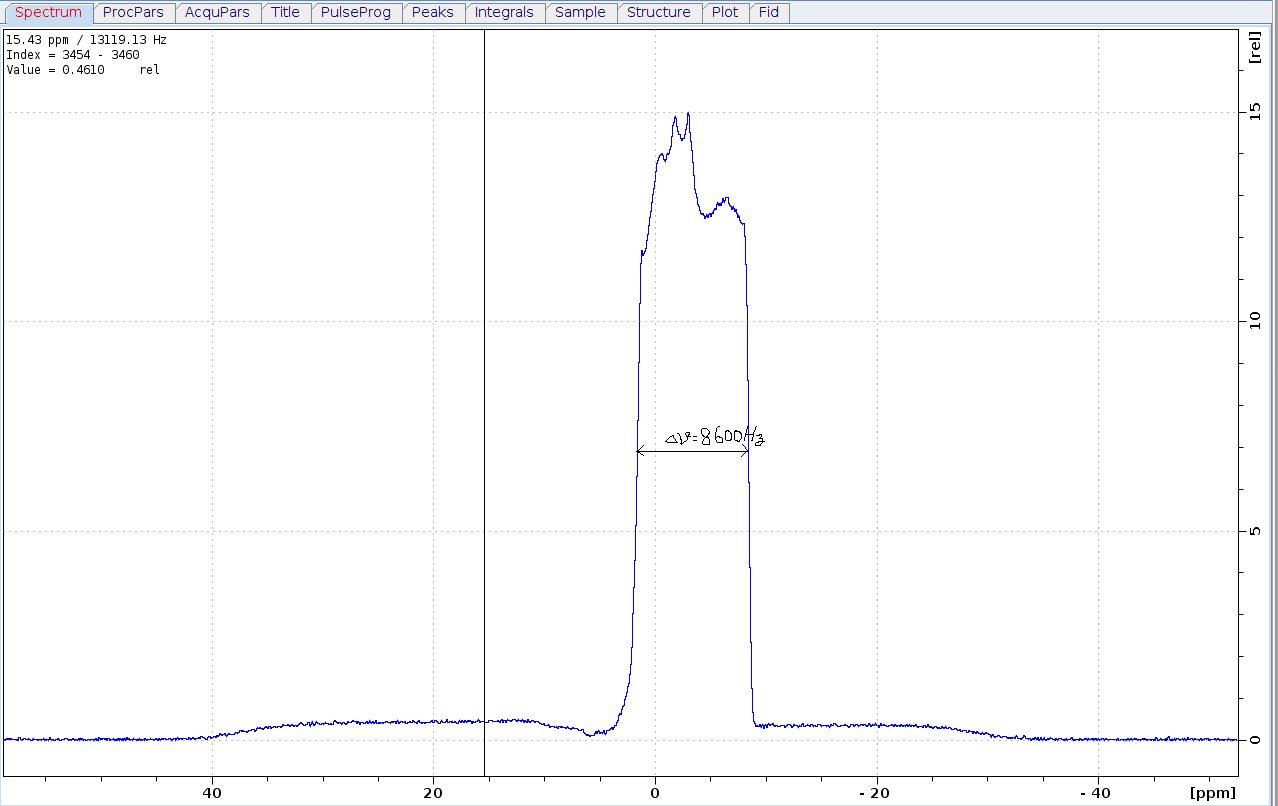Click the handwritten 8600 Hz linewidth annotation

tap(716, 437)
